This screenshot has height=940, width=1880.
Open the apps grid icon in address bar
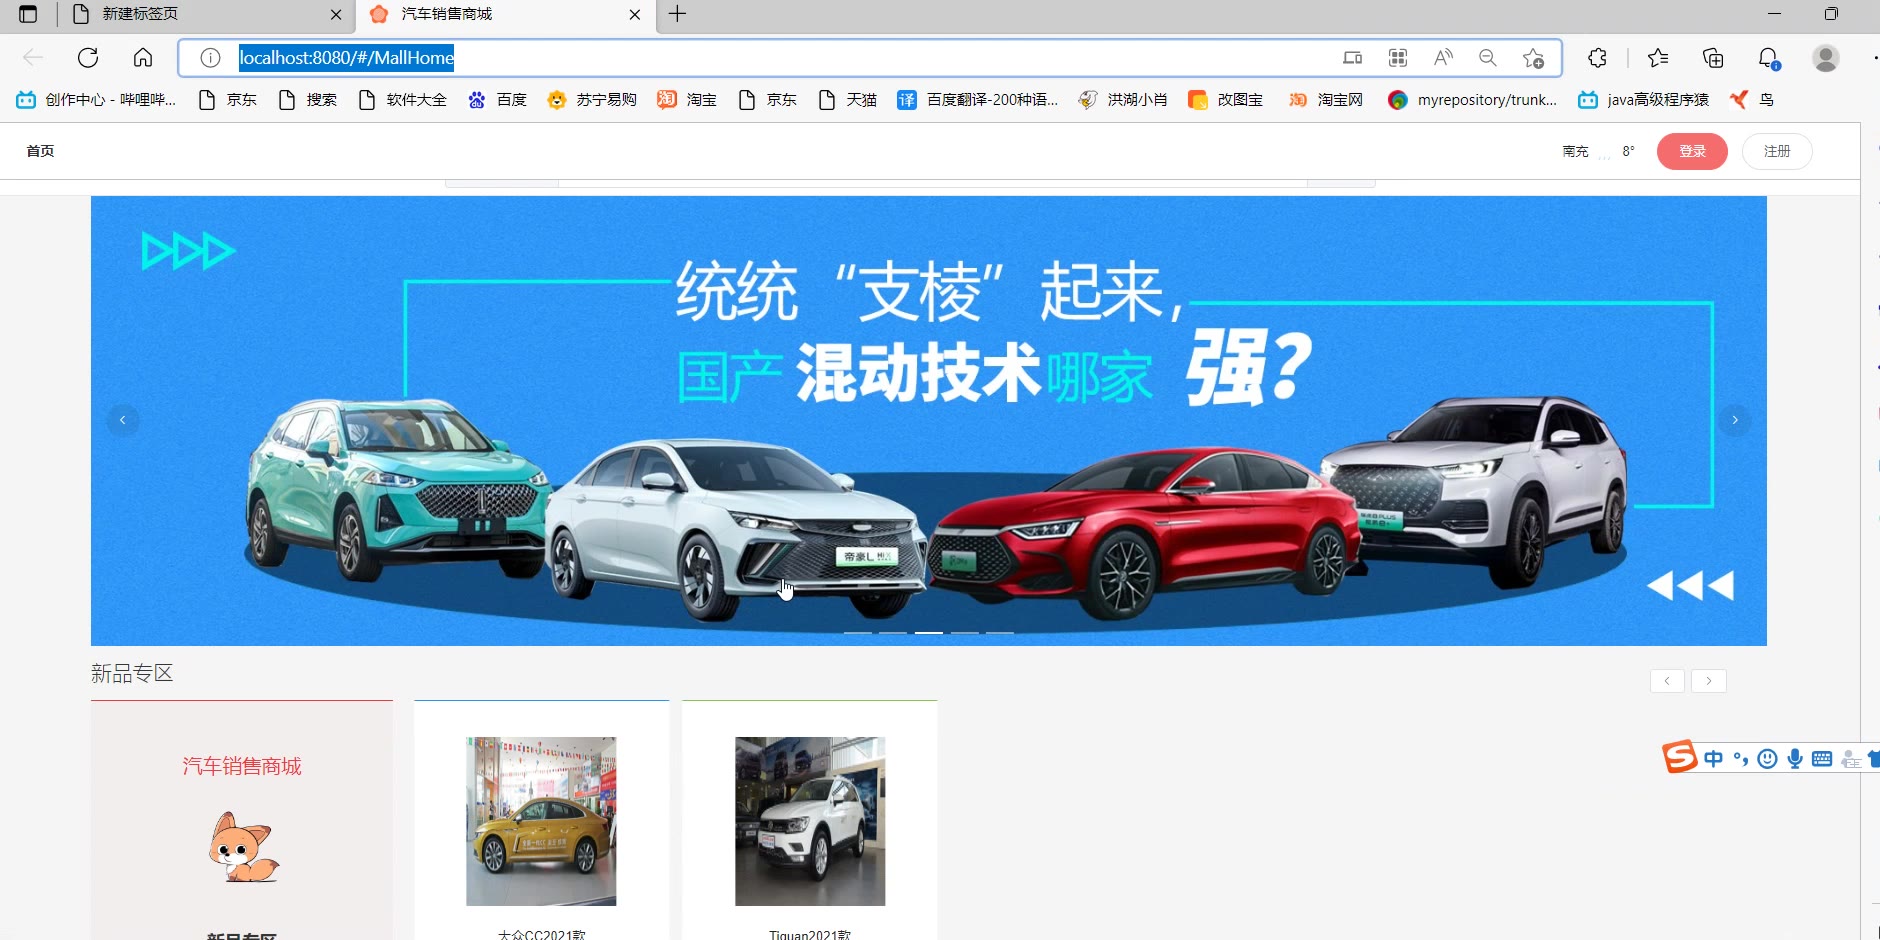tap(1398, 58)
